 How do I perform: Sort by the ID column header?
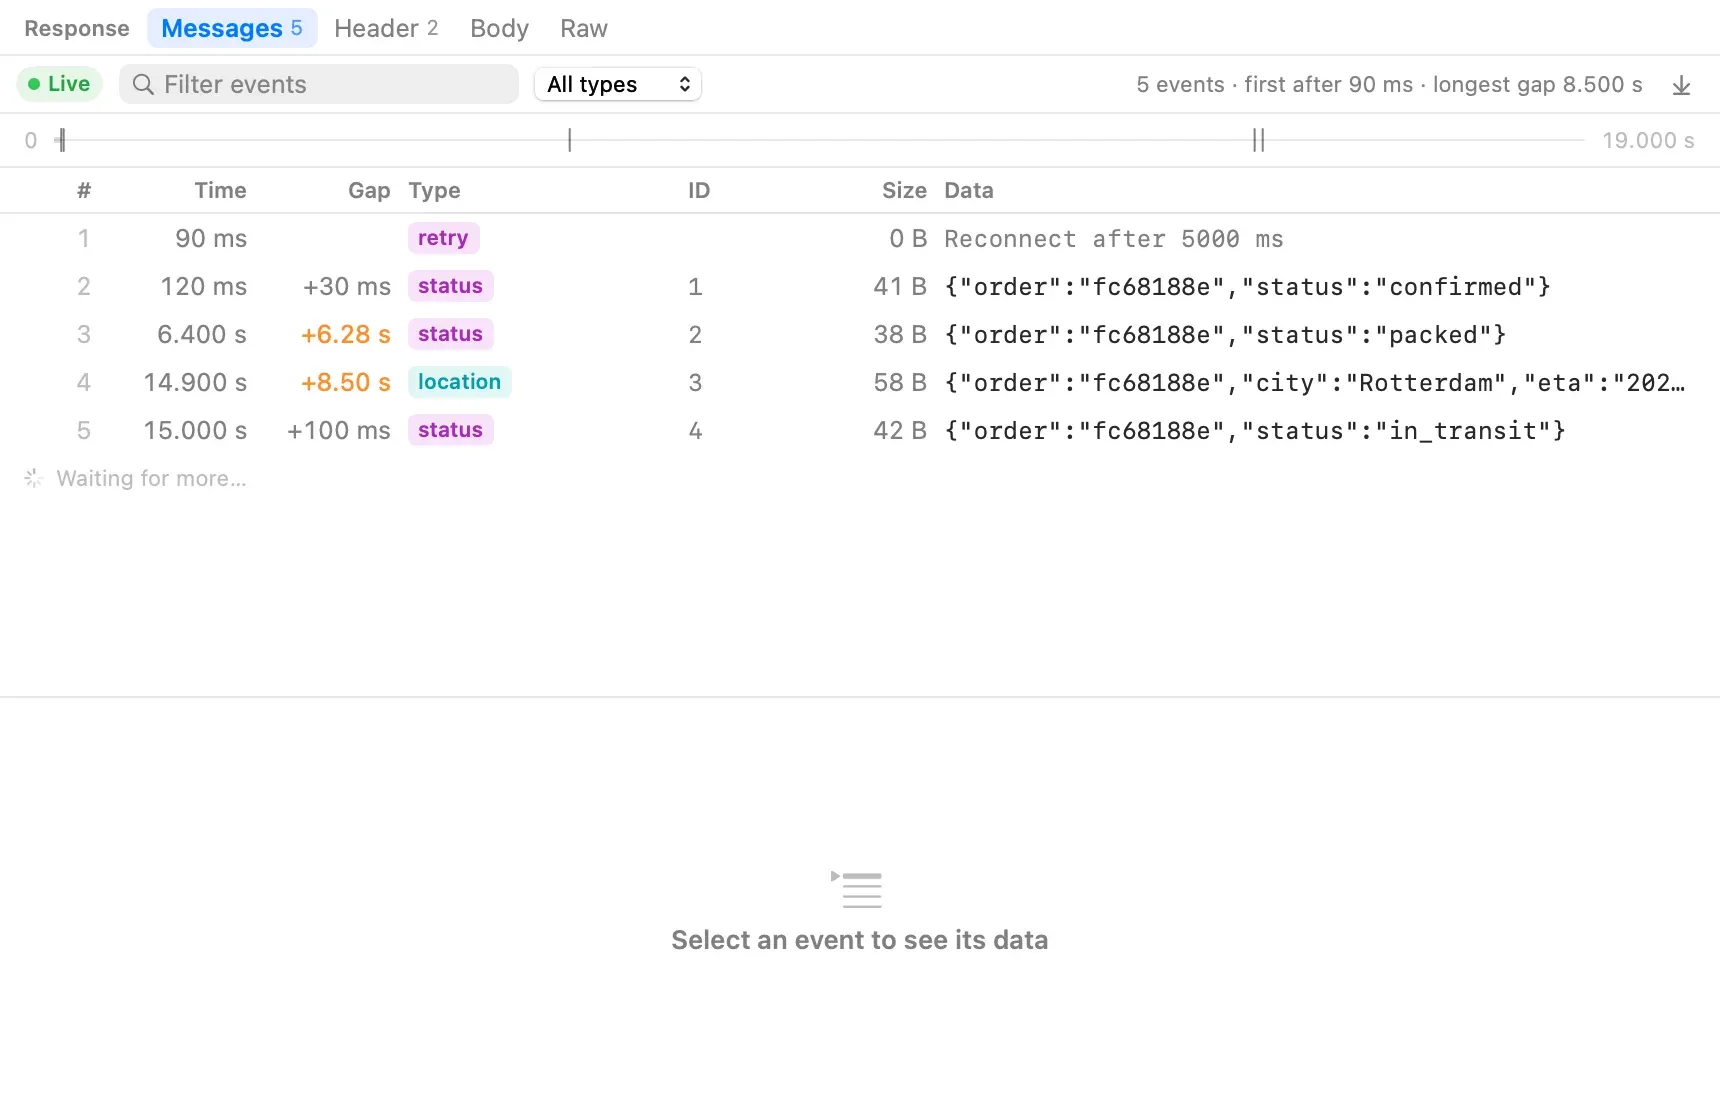pyautogui.click(x=699, y=190)
